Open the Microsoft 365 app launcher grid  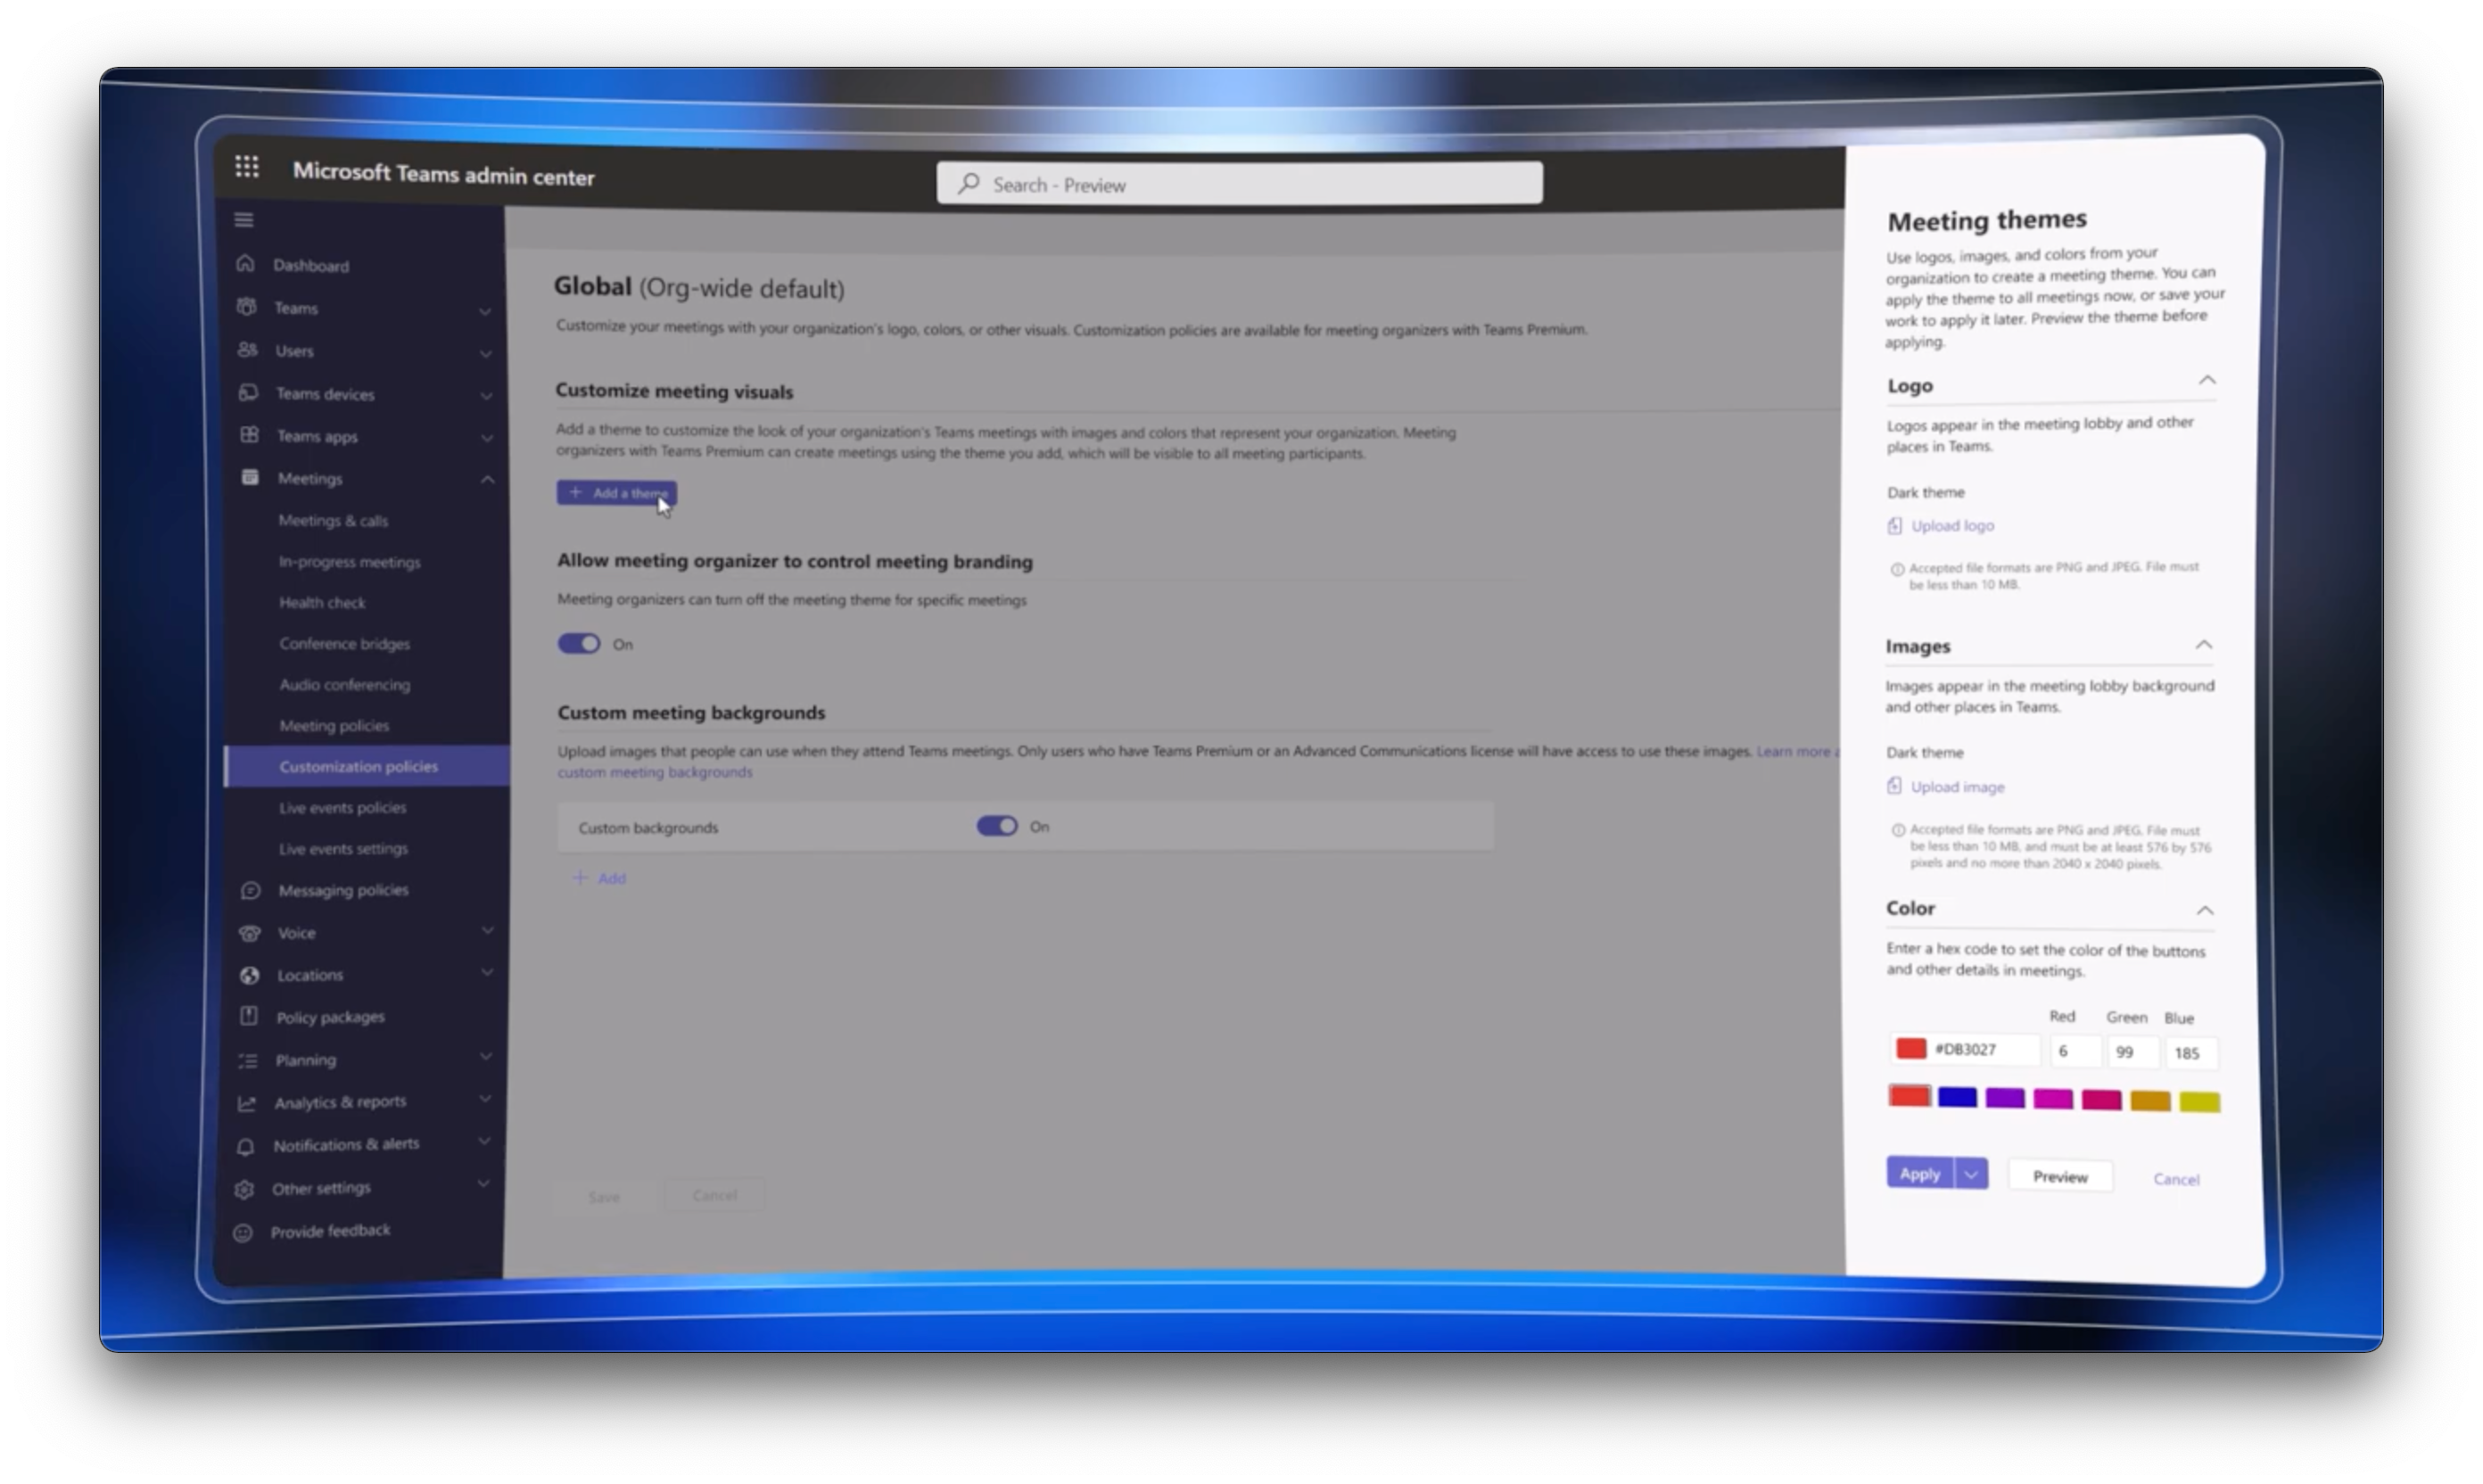(247, 167)
